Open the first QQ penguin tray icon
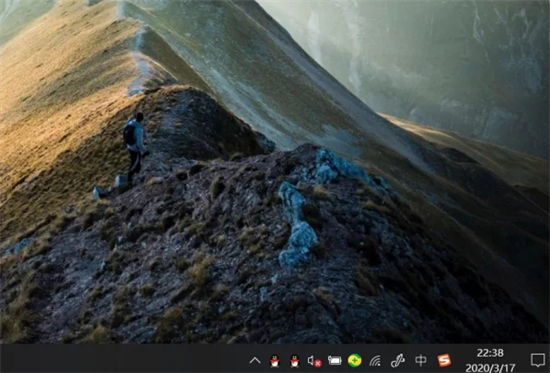Image resolution: width=550 pixels, height=373 pixels. click(275, 360)
